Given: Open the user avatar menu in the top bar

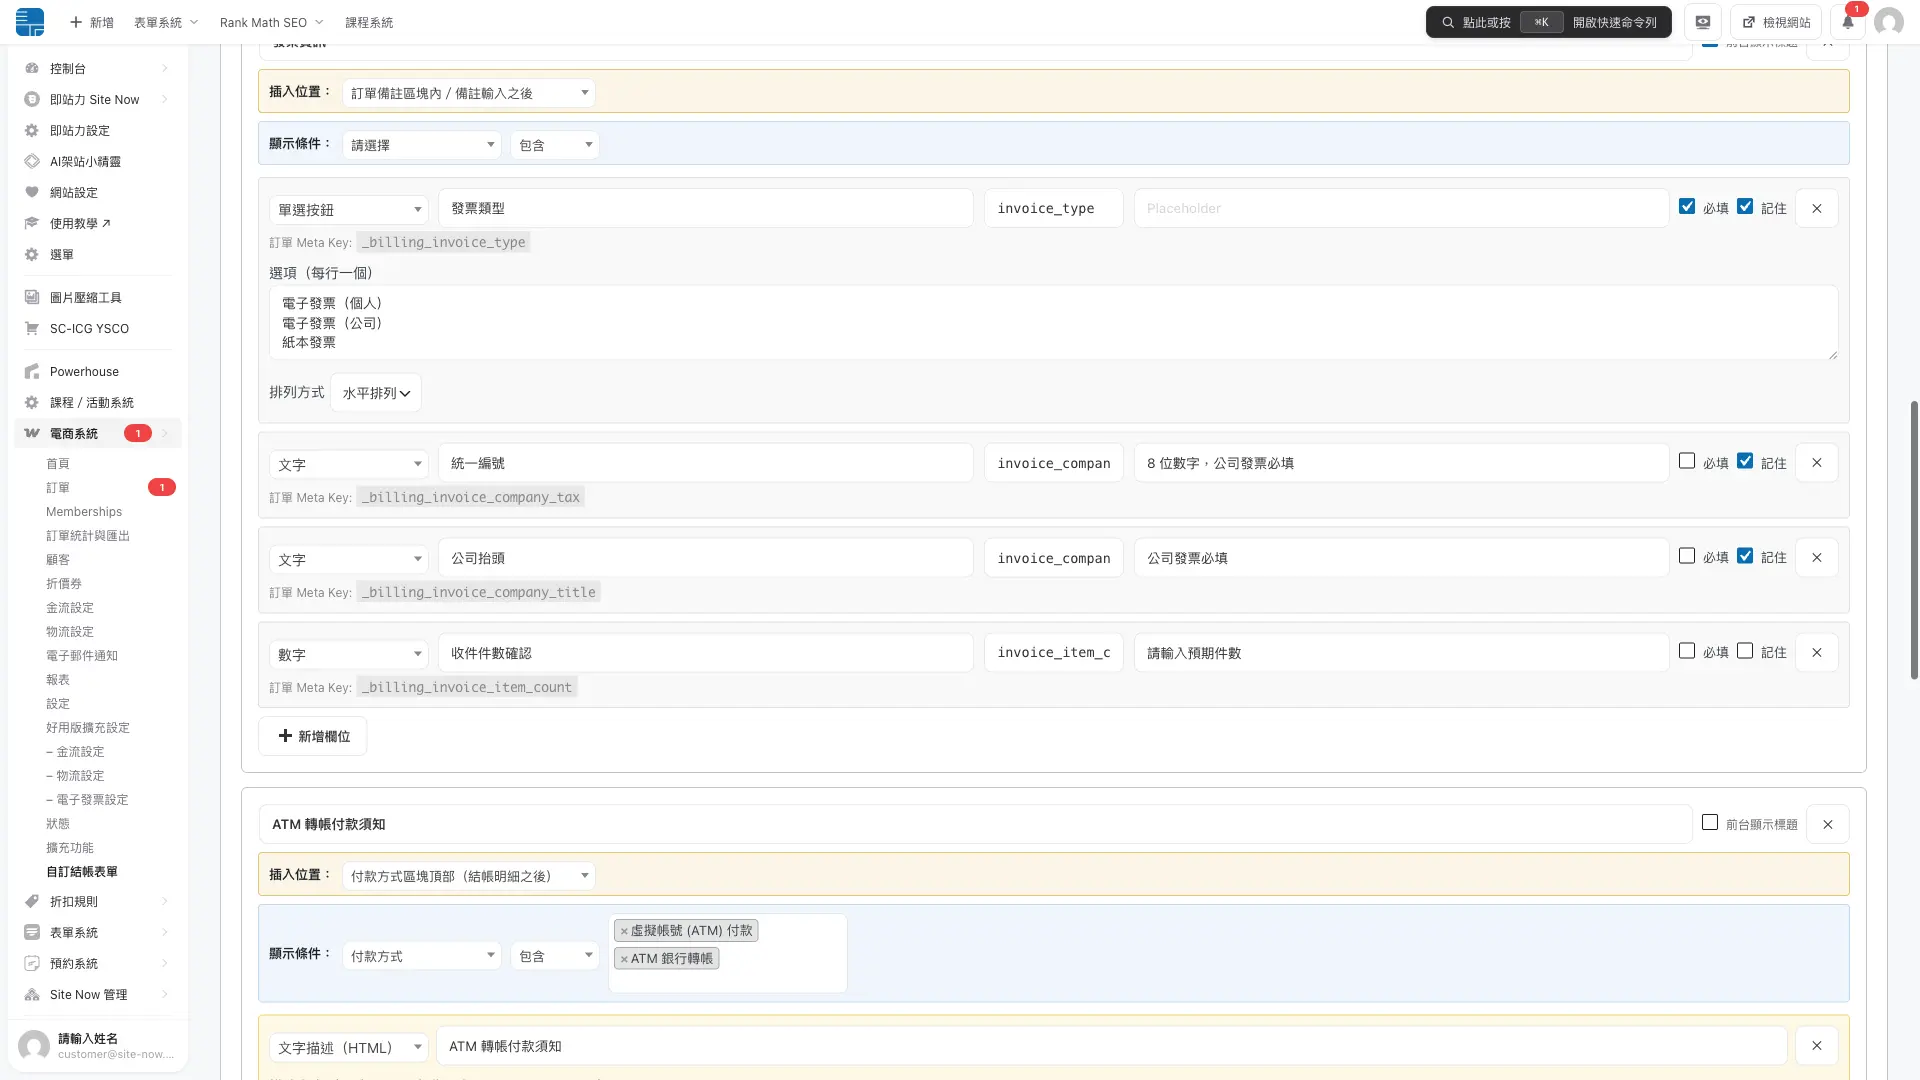Looking at the screenshot, I should 1888,22.
